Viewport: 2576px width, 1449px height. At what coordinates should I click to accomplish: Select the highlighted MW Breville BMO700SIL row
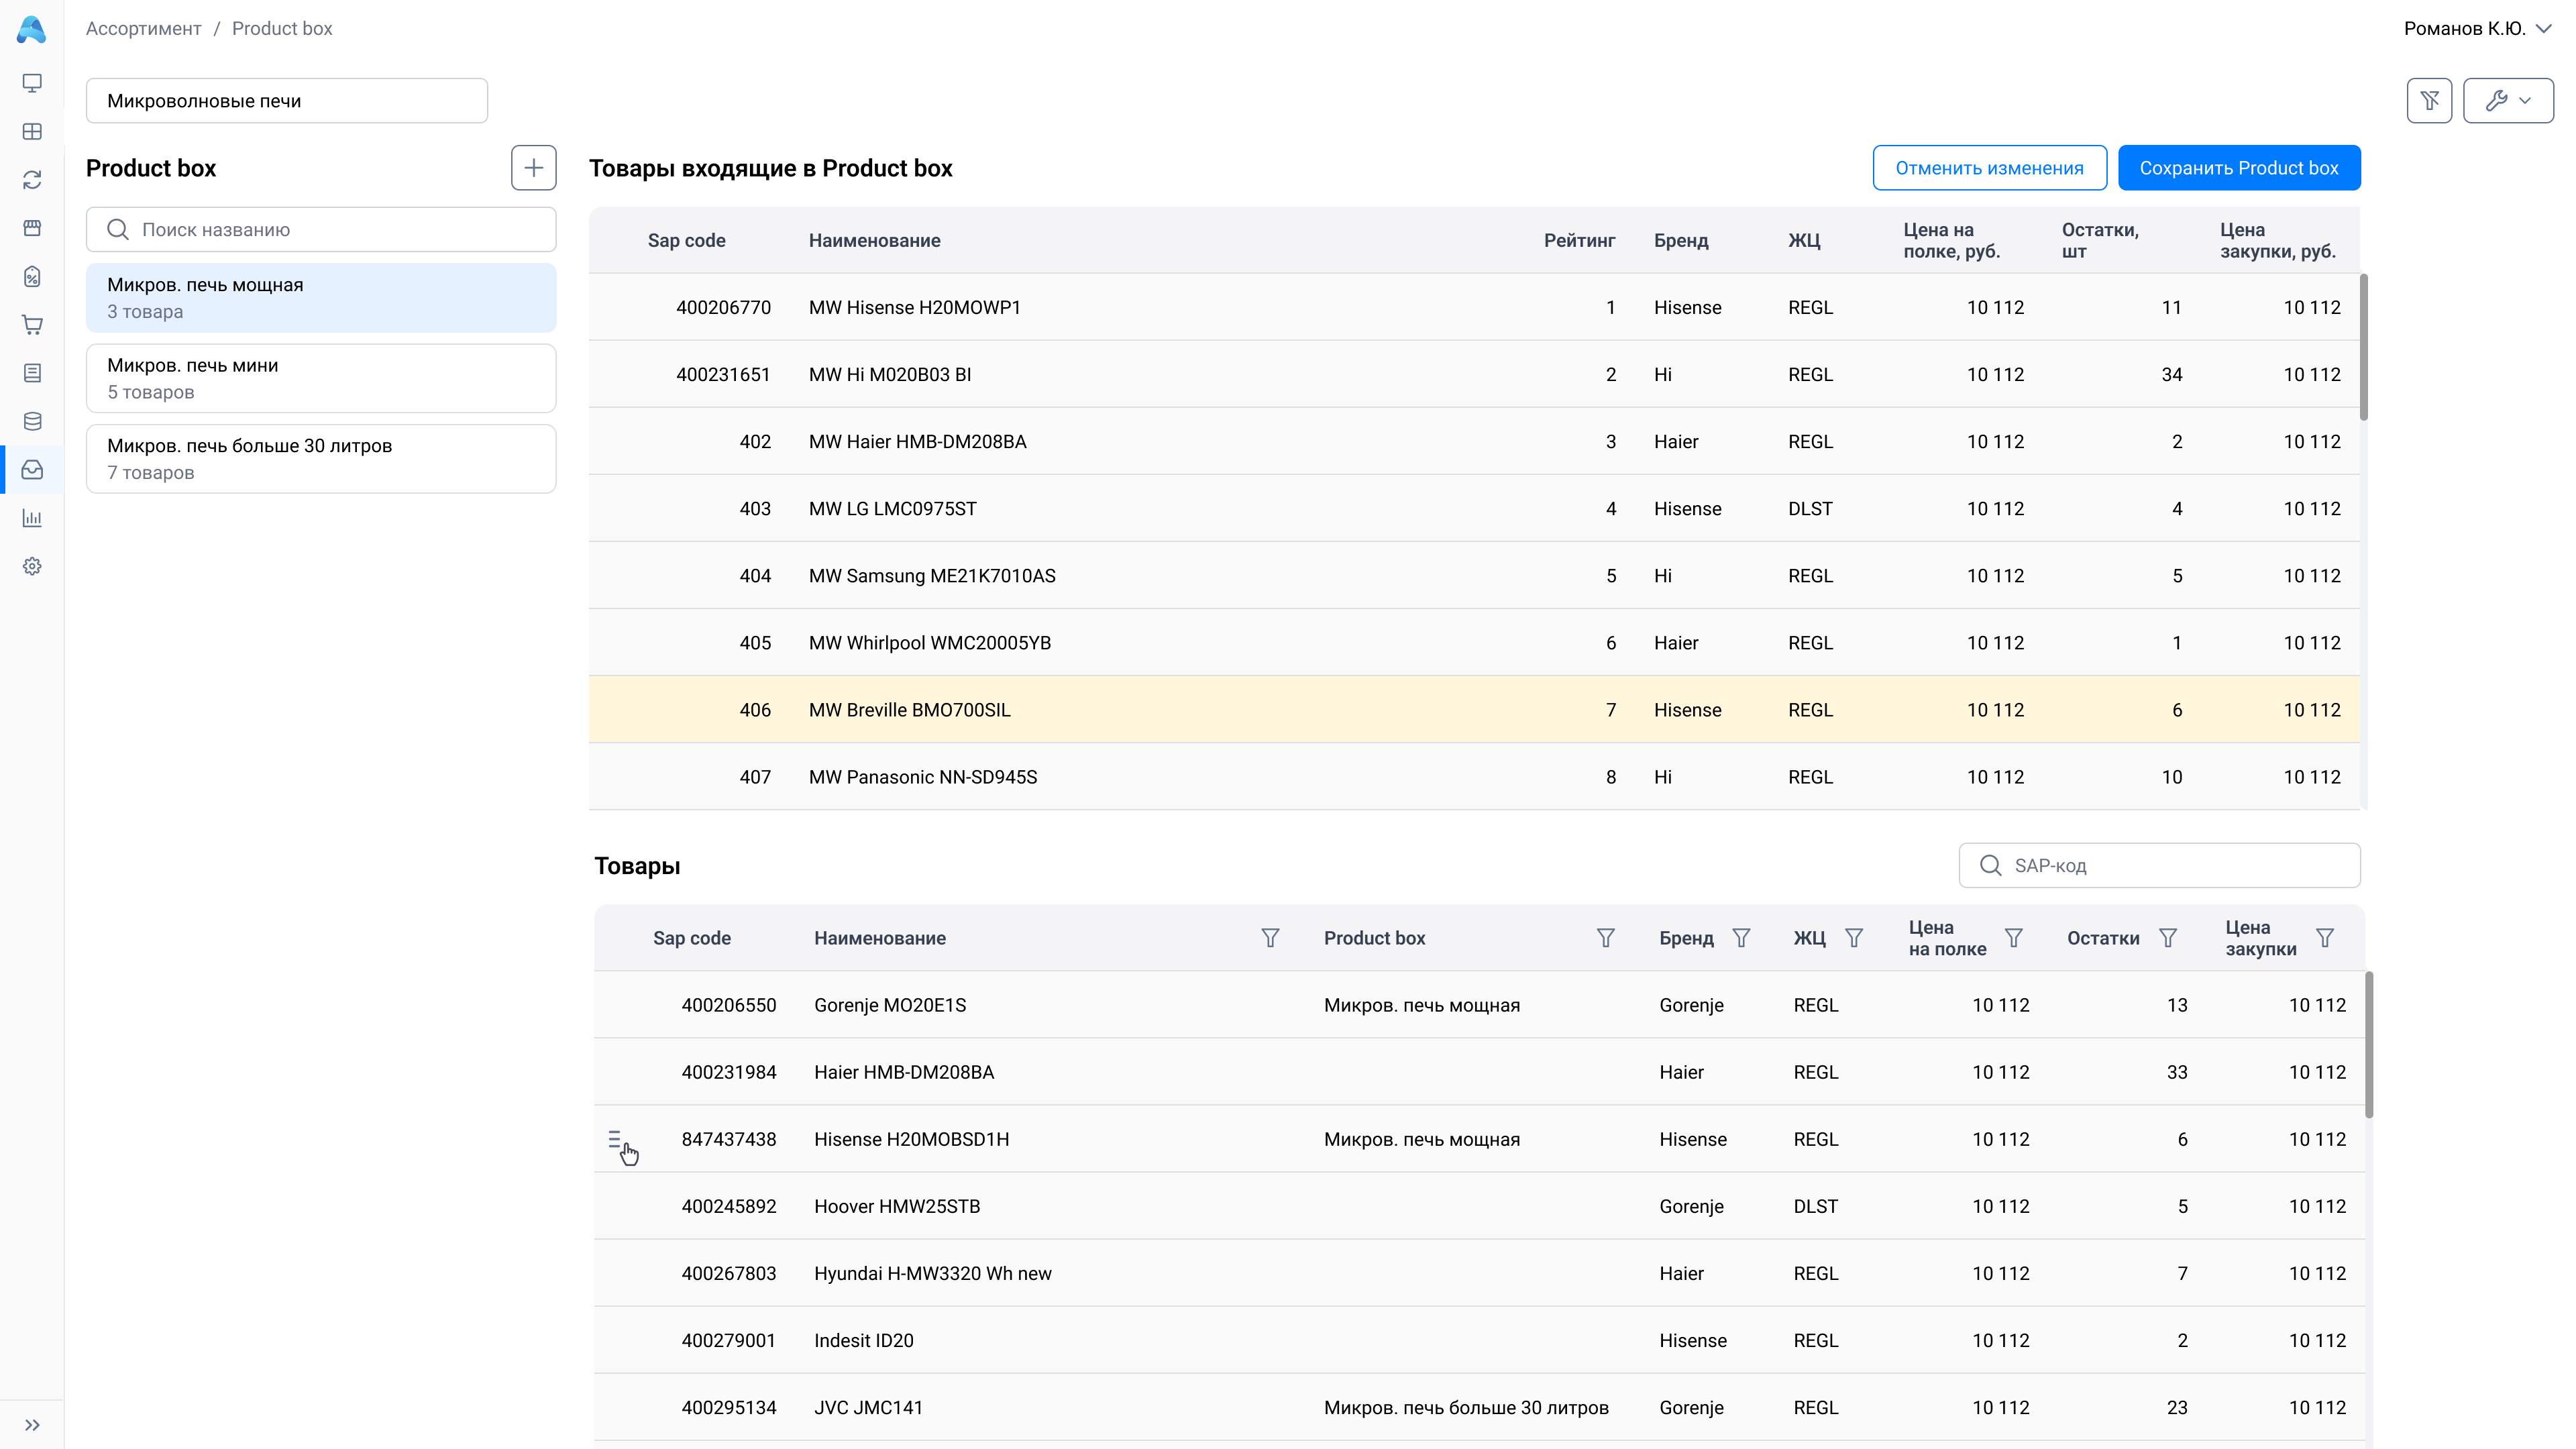point(1474,710)
